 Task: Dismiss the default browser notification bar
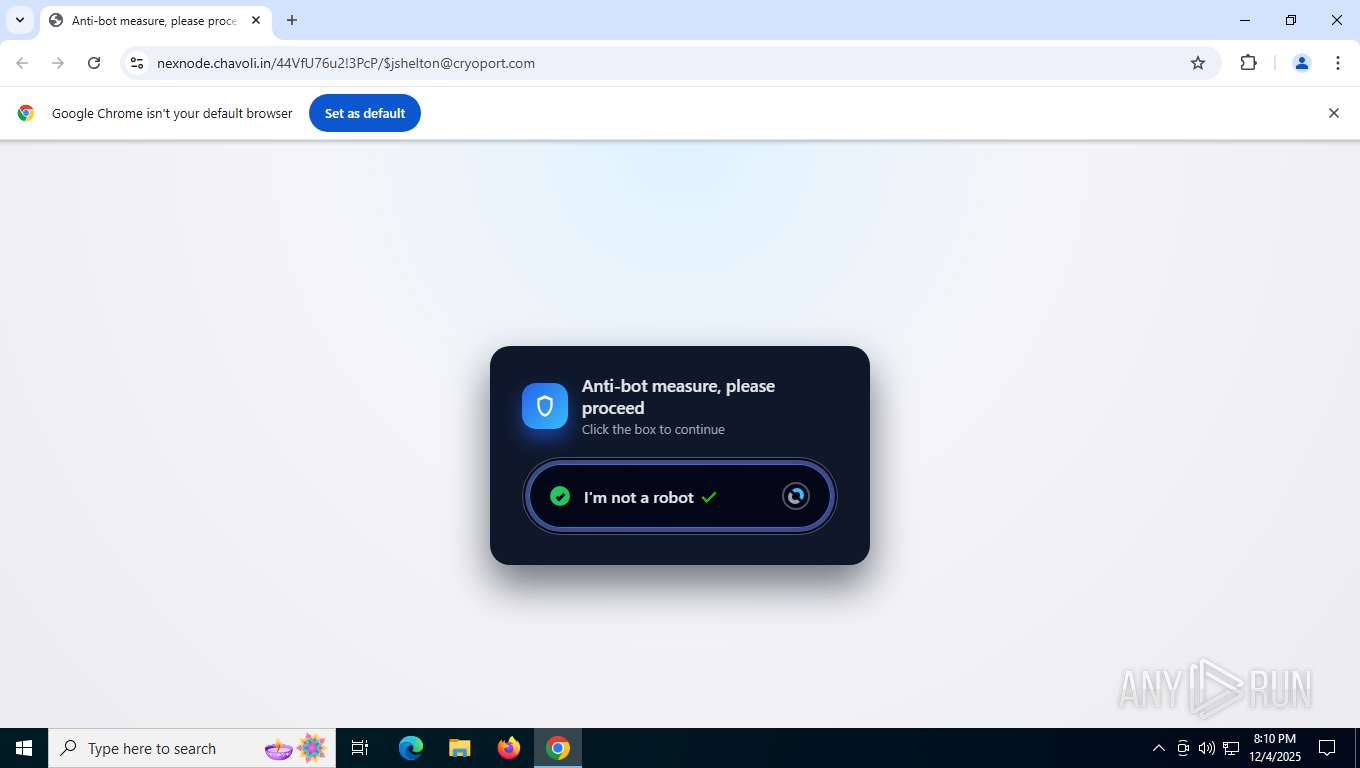click(1333, 113)
